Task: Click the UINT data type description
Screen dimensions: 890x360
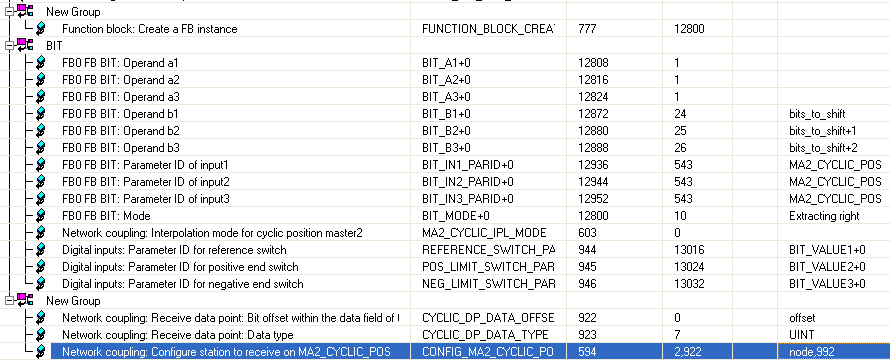Action: click(x=800, y=335)
